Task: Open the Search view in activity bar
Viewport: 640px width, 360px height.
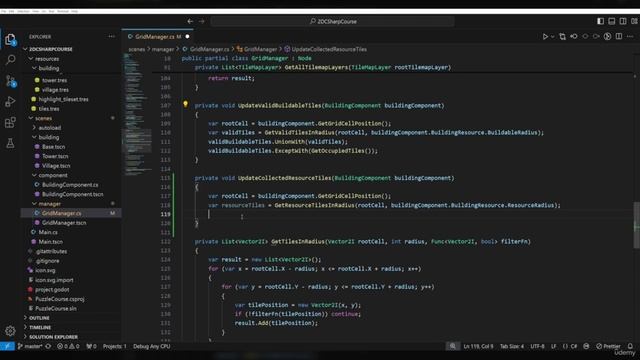Action: pyautogui.click(x=10, y=60)
